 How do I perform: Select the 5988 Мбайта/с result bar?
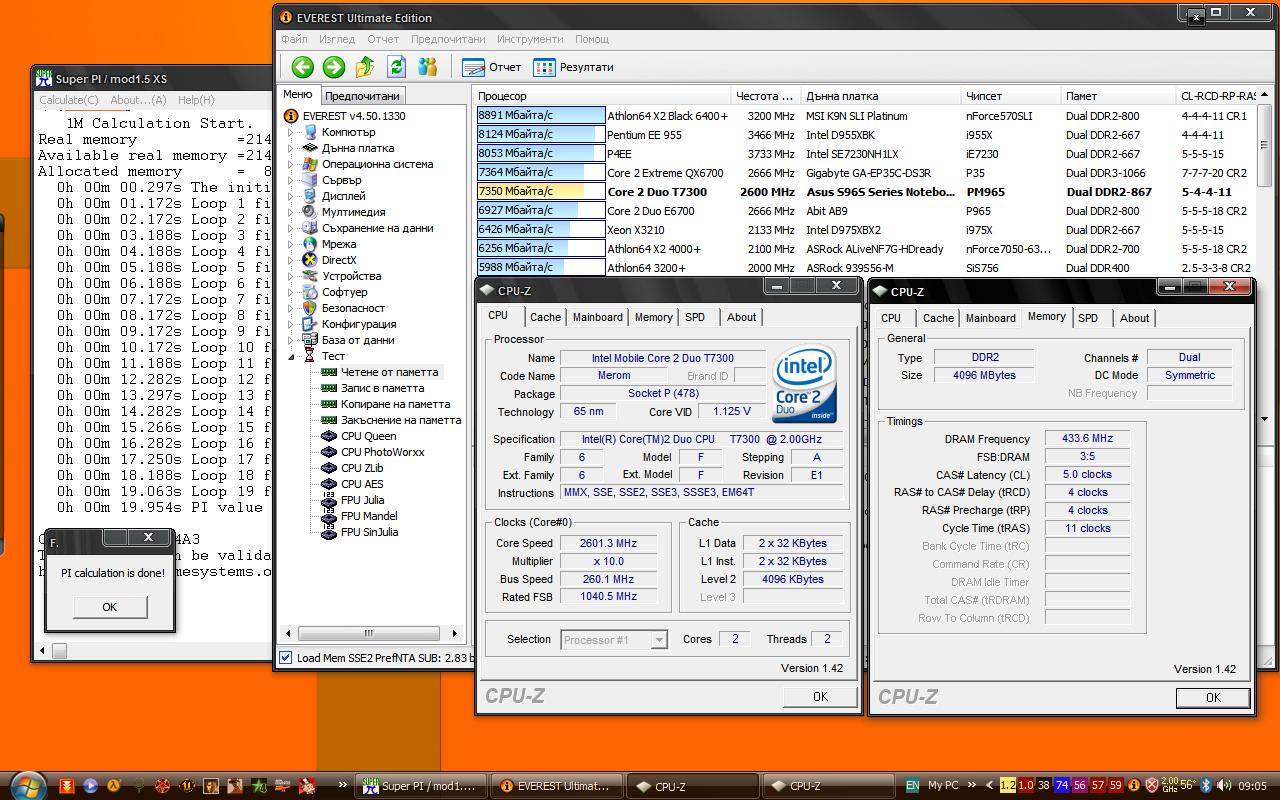541,268
